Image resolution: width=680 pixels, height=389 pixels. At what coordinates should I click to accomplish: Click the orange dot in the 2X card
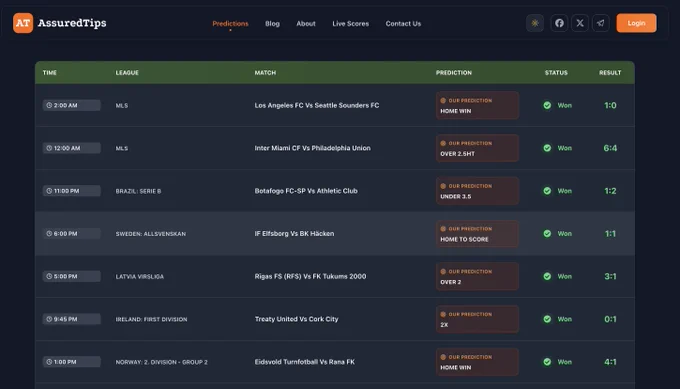(x=443, y=314)
